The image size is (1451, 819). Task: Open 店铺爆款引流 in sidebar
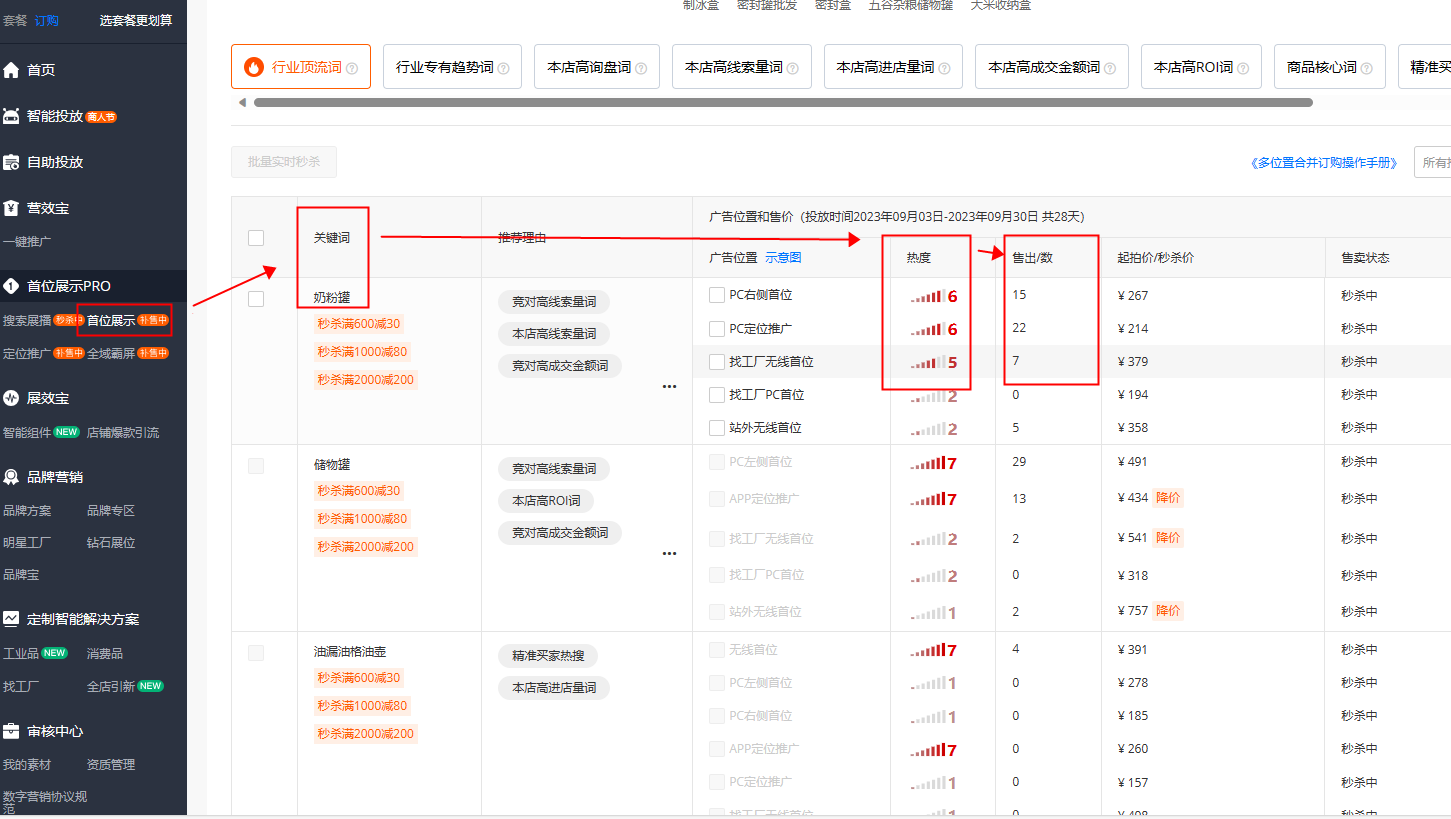pos(123,433)
